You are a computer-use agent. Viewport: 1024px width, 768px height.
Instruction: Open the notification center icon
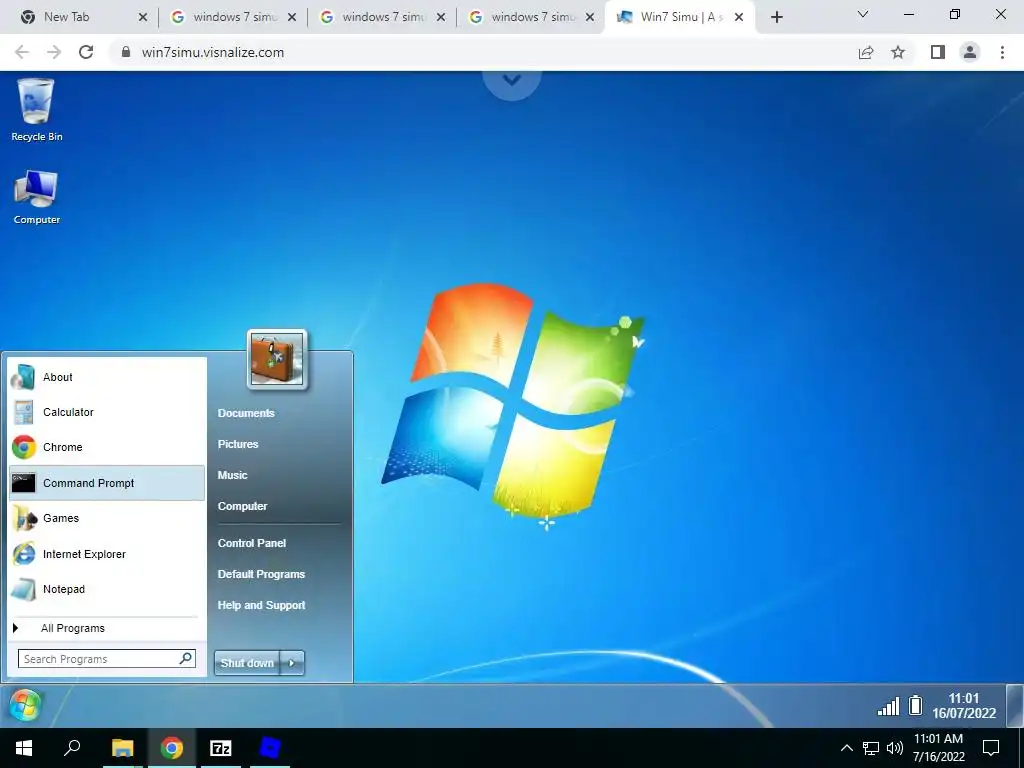(991, 748)
